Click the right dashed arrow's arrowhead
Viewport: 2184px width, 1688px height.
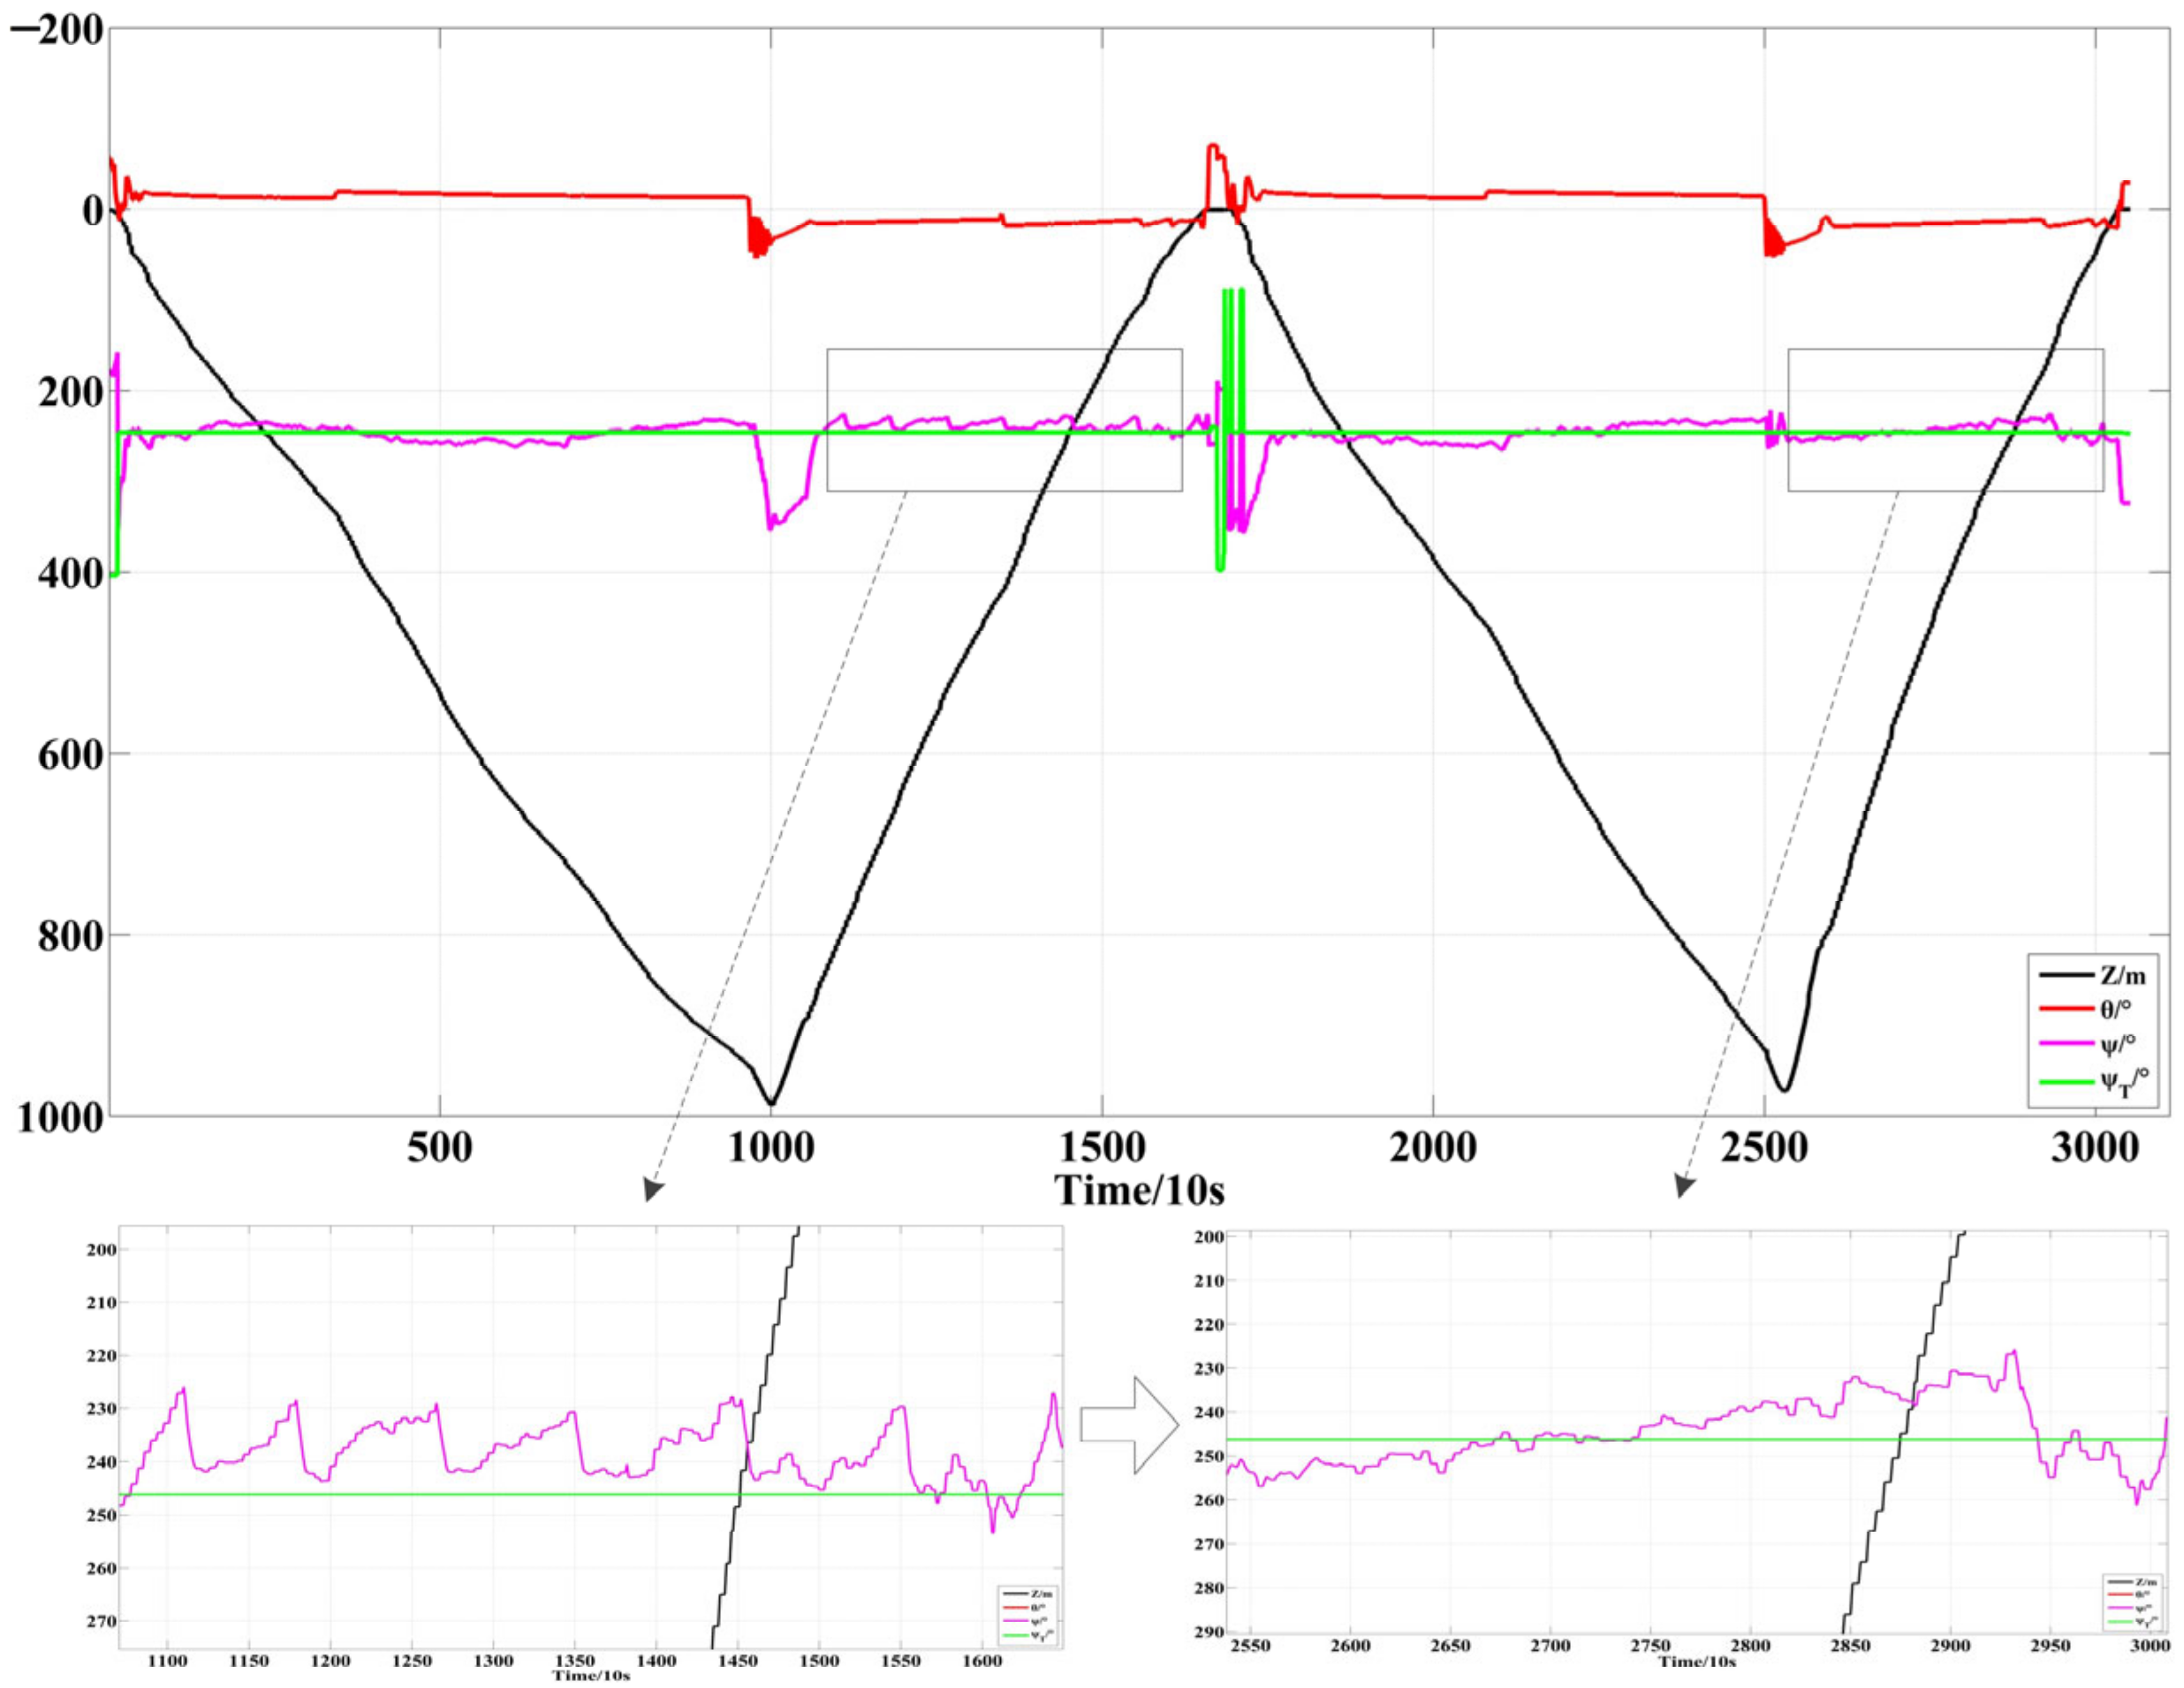[x=1684, y=1187]
